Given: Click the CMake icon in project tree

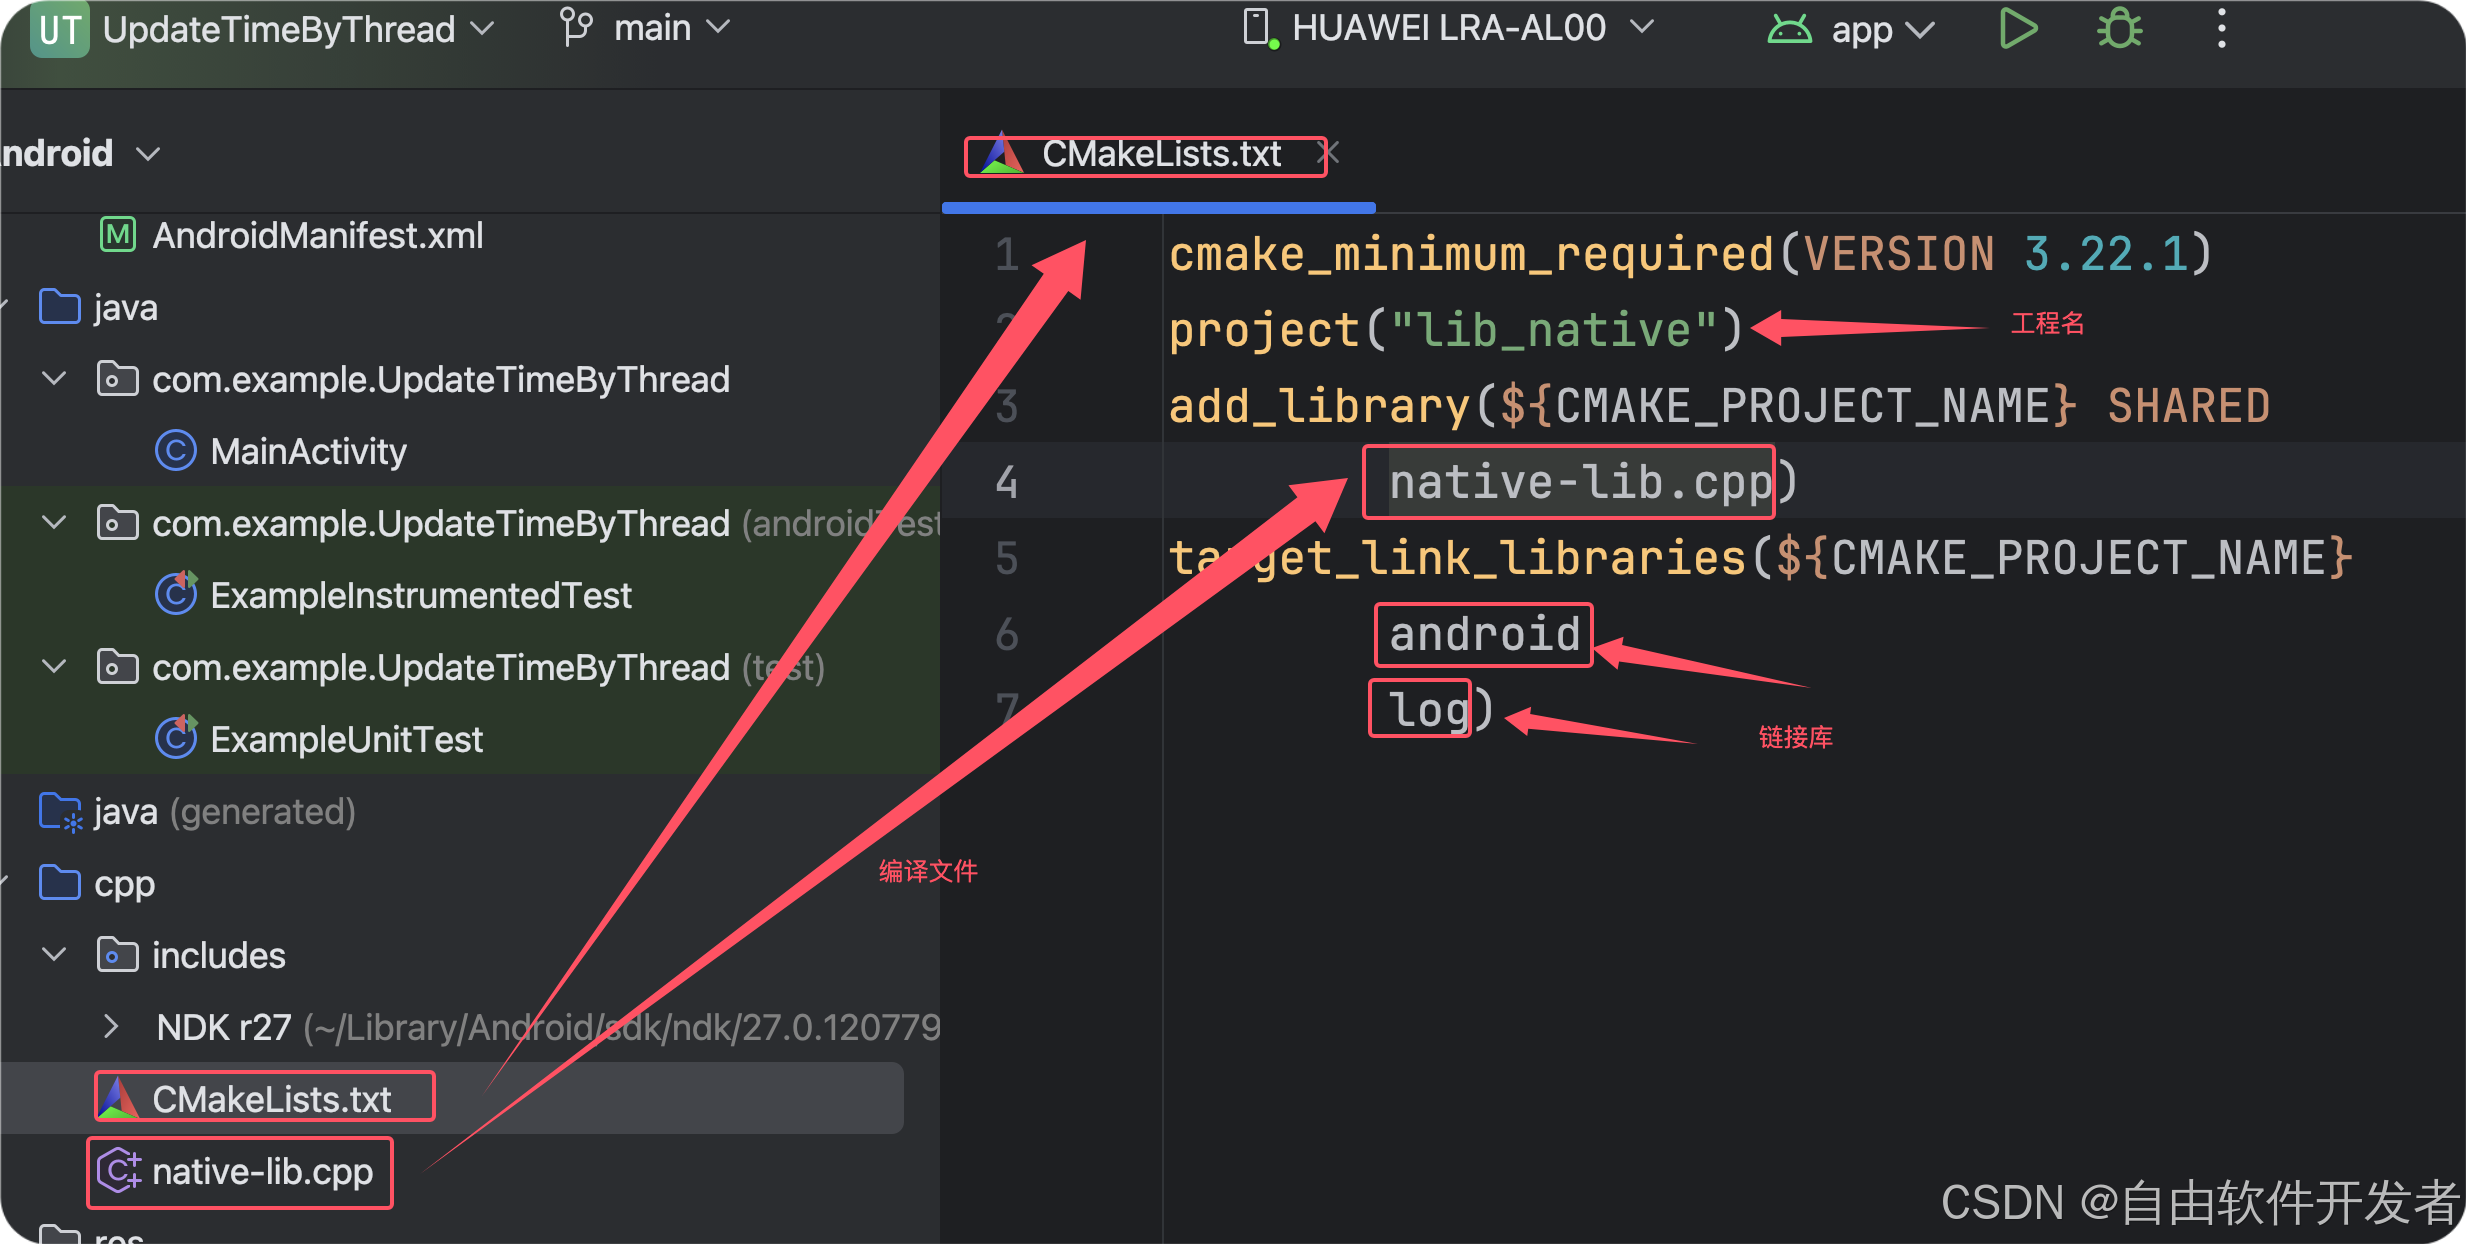Looking at the screenshot, I should point(119,1098).
